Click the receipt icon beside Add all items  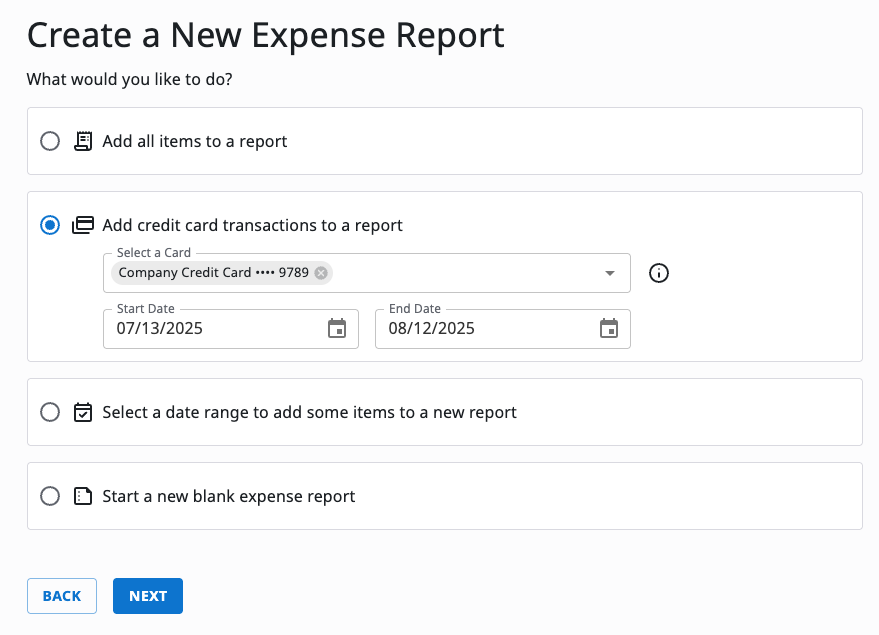(83, 141)
